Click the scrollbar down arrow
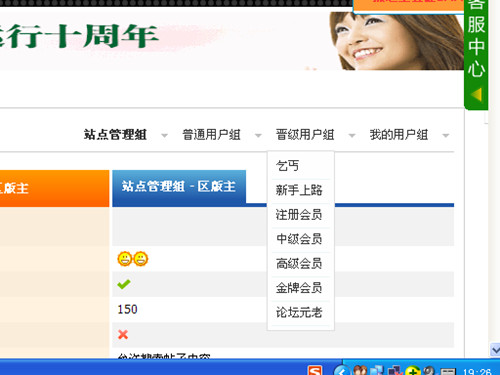 pos(495,350)
